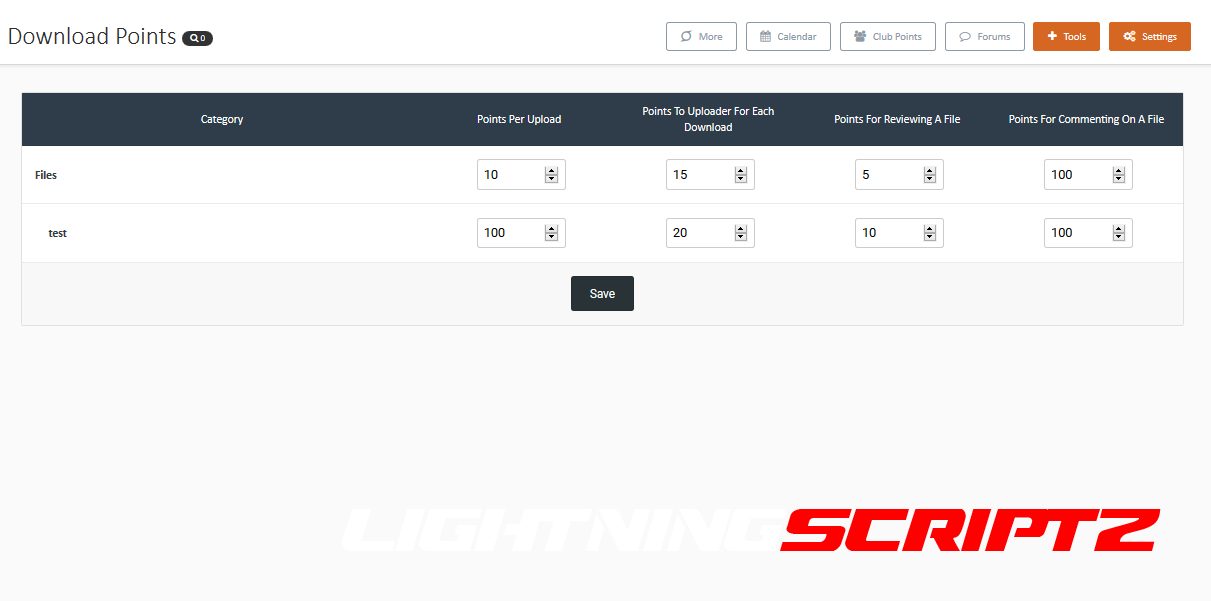Screen dimensions: 1211x601
Task: Click spinner on test reviewing points
Action: coord(929,233)
